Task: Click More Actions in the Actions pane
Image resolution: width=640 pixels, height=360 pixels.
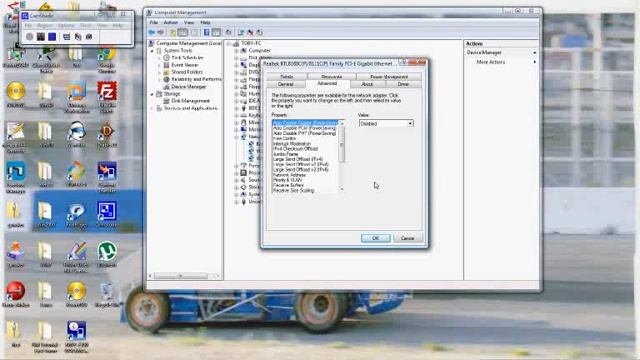Action: click(491, 62)
